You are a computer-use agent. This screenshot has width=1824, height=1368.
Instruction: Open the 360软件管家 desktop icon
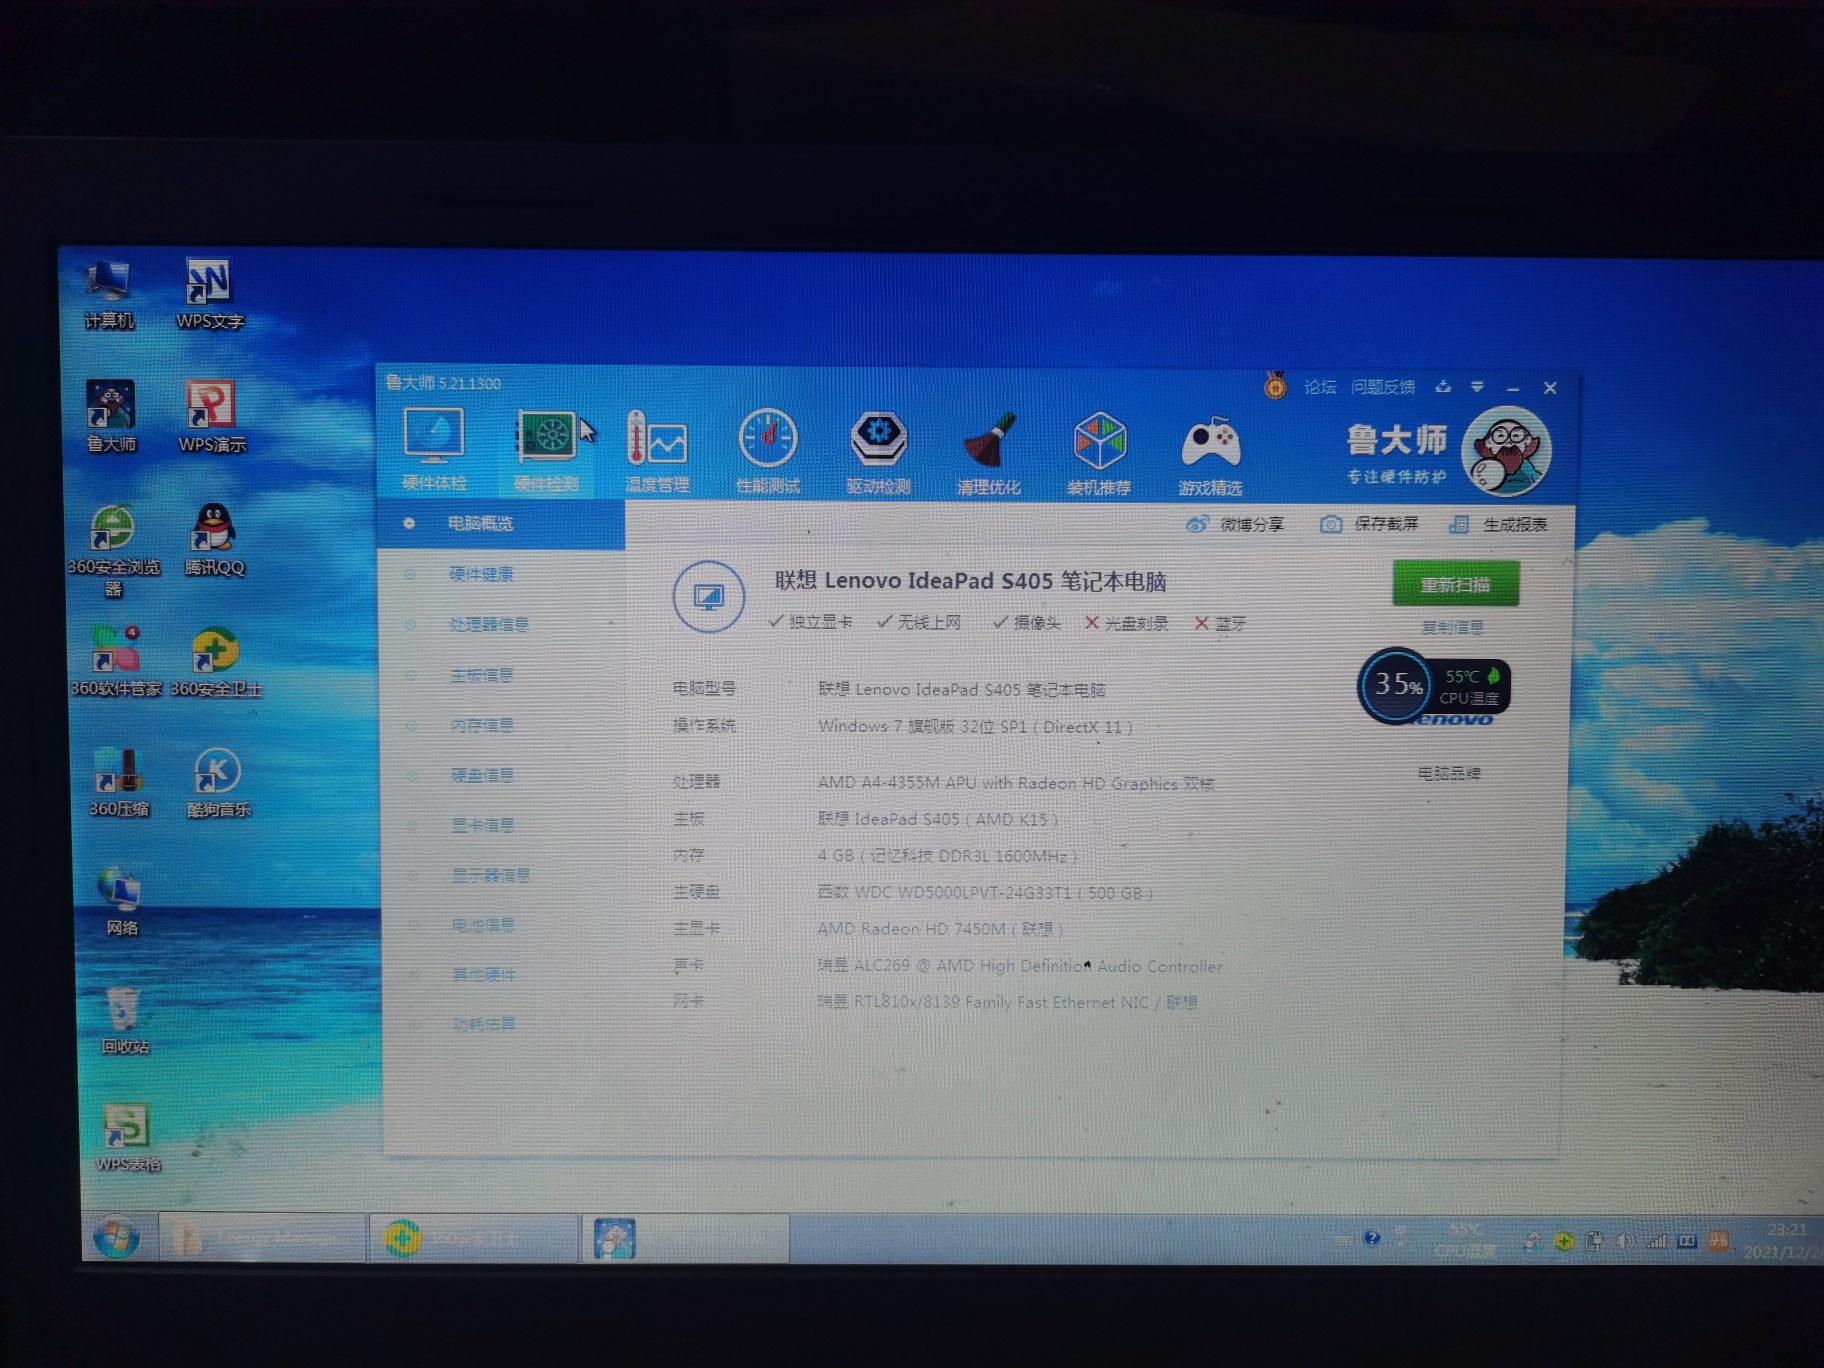116,662
